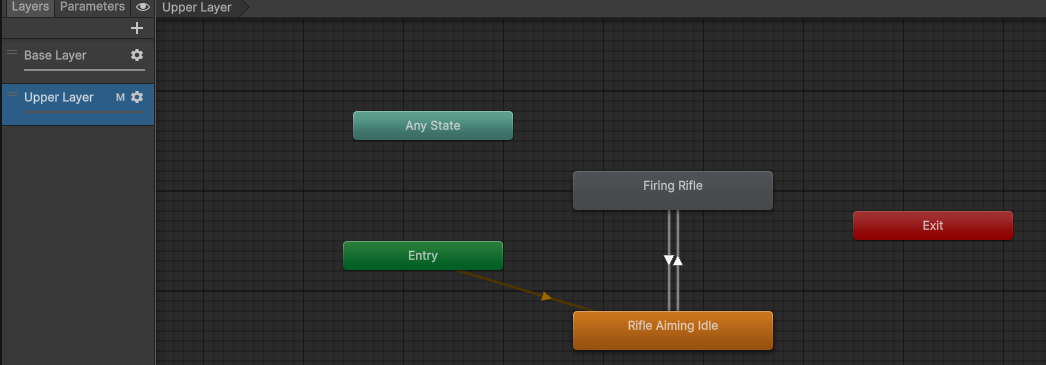The image size is (1046, 365).
Task: Select the Firing Rifle state
Action: (672, 190)
